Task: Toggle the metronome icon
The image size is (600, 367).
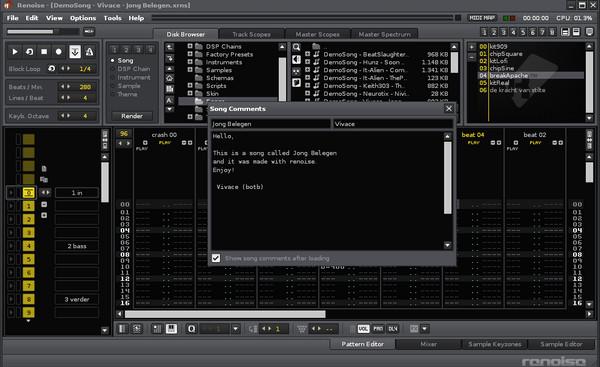Action: (x=89, y=52)
